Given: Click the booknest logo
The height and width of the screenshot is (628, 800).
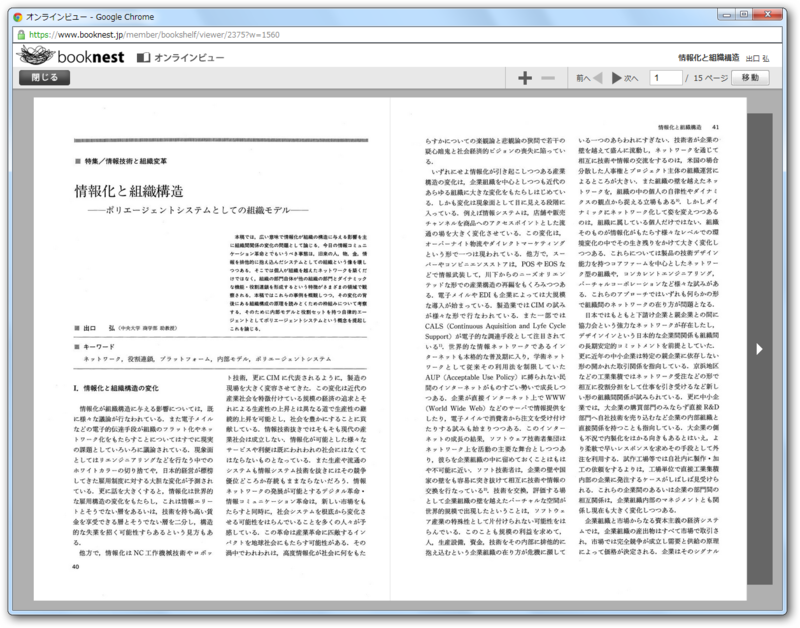Looking at the screenshot, I should (70, 56).
